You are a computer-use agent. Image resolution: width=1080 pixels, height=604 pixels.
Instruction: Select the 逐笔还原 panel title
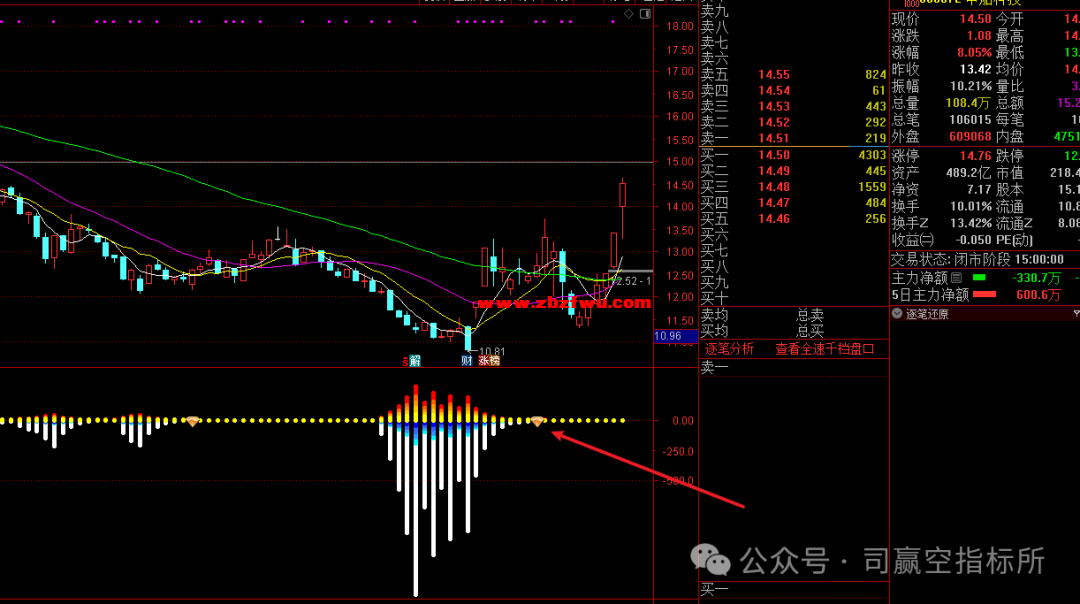point(927,314)
